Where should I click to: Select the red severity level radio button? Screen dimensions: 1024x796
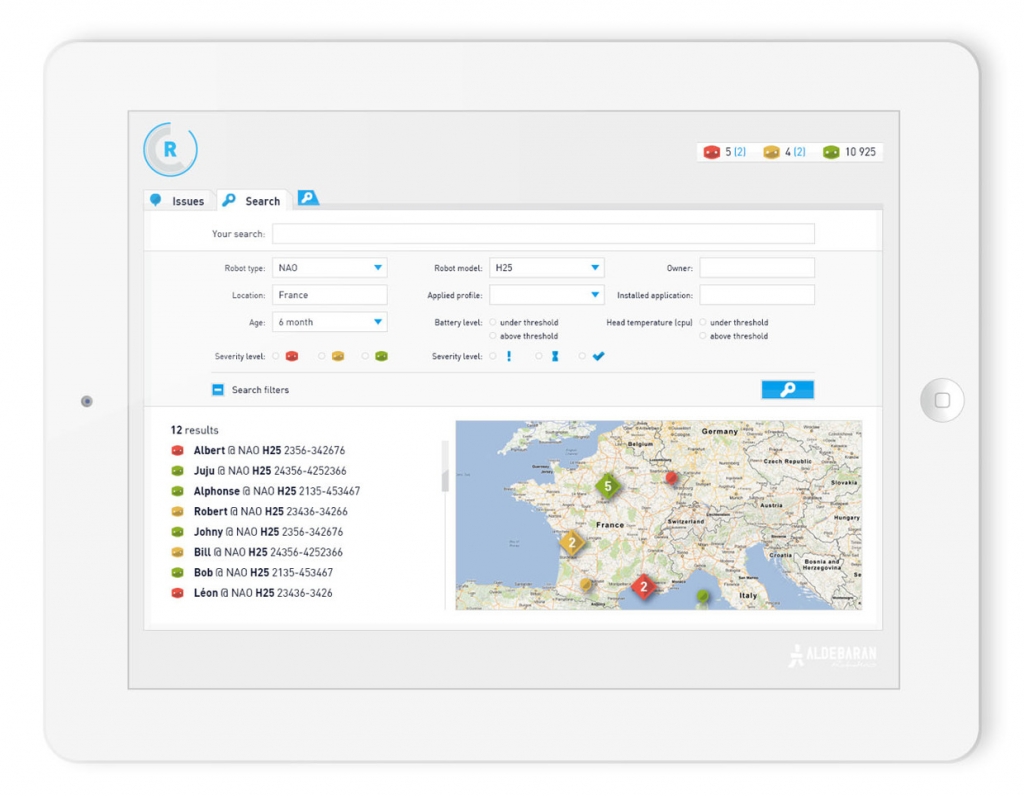point(276,356)
